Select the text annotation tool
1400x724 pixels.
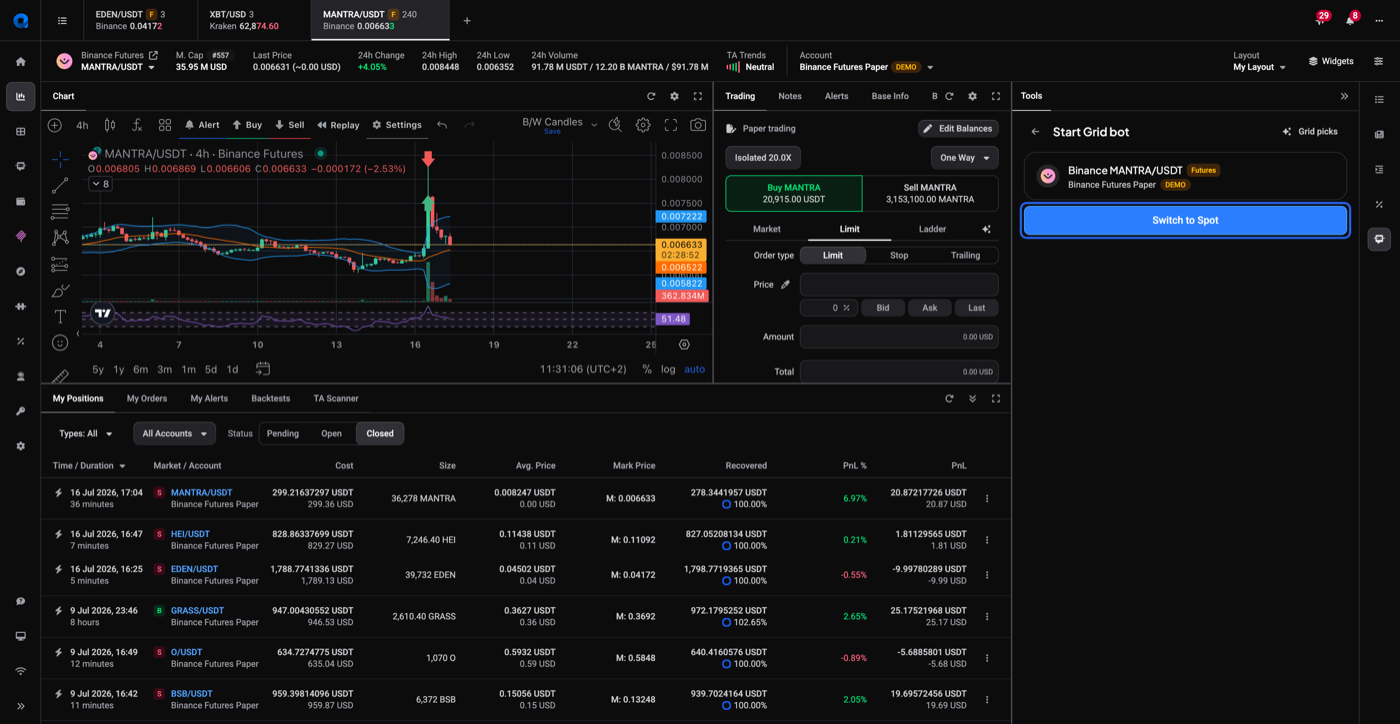pyautogui.click(x=60, y=316)
